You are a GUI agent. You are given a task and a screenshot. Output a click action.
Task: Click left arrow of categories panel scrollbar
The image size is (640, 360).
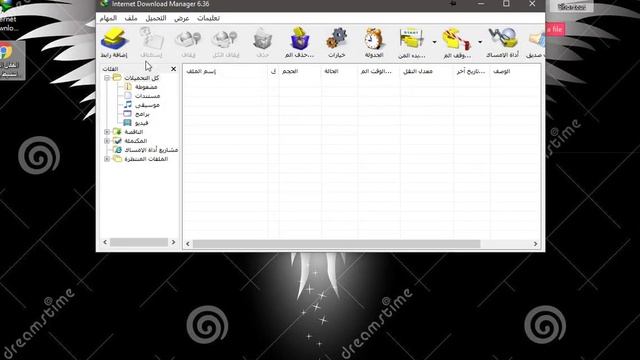click(105, 242)
